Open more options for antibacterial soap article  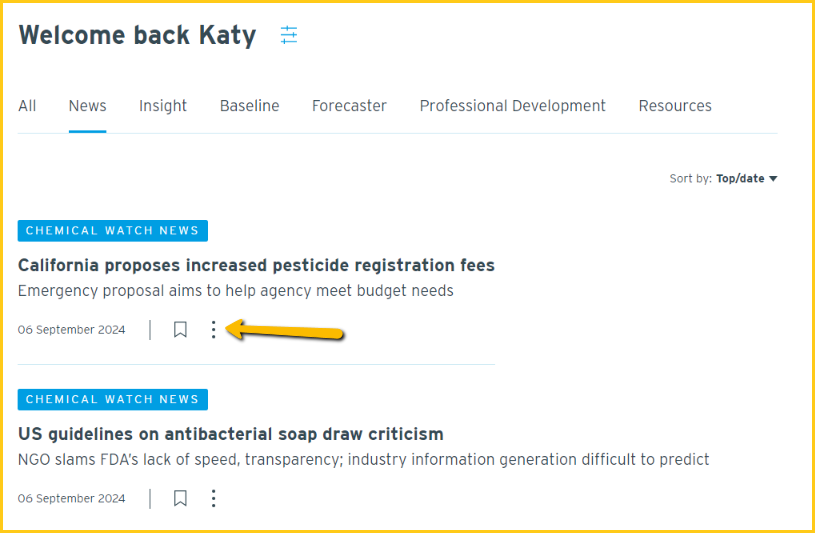(x=213, y=498)
